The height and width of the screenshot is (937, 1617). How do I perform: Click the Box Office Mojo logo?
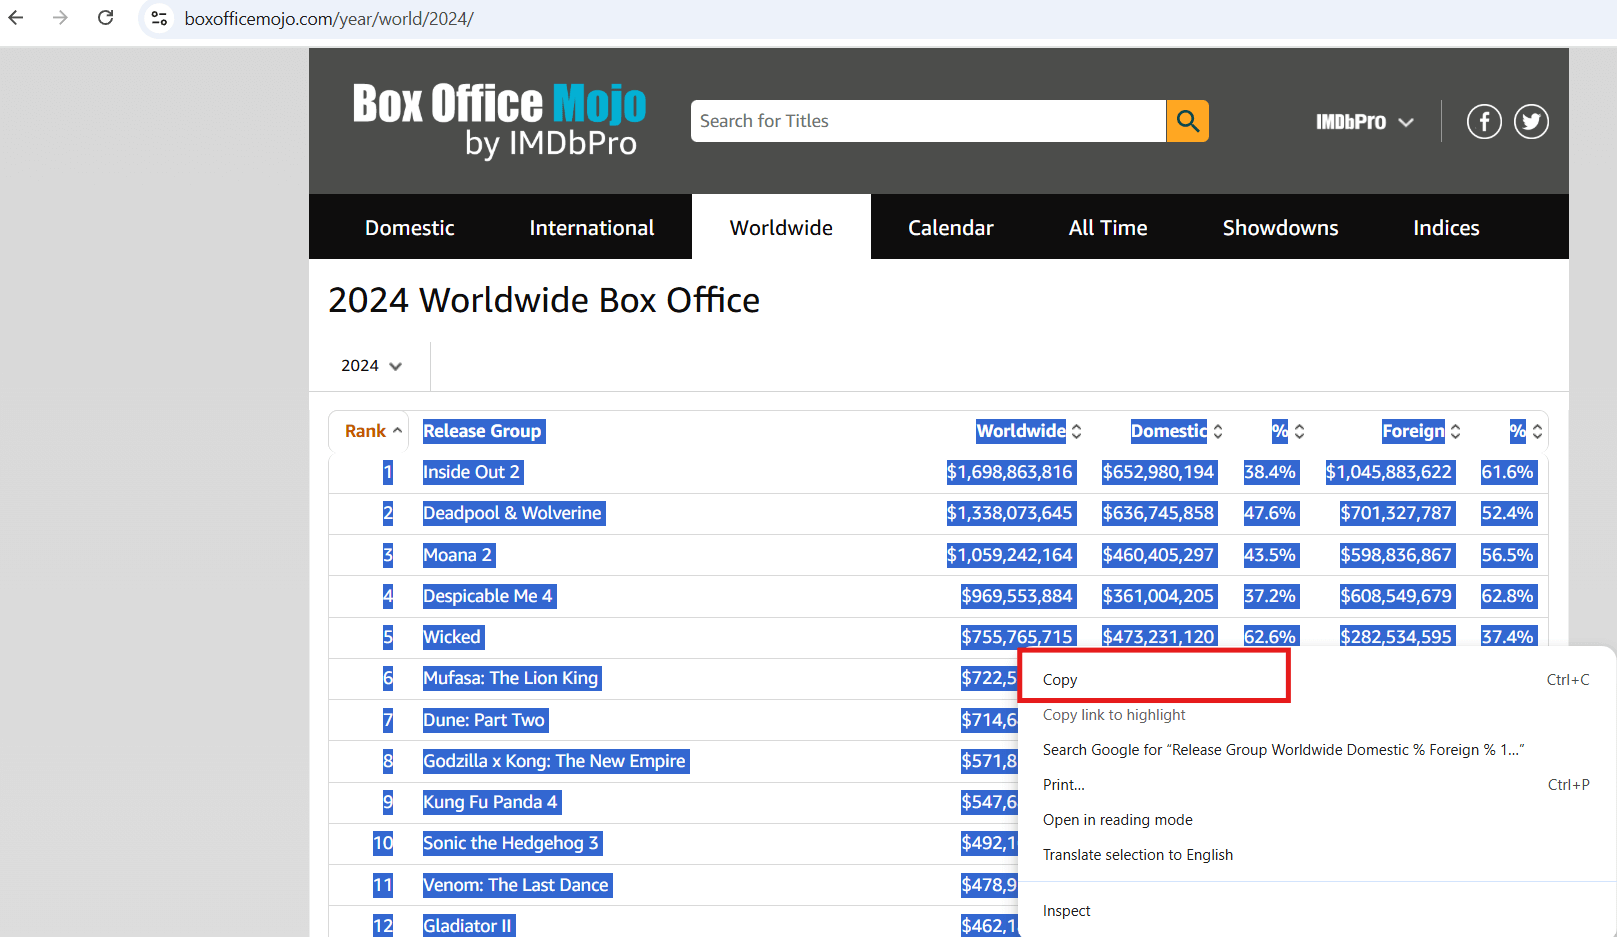click(x=499, y=120)
